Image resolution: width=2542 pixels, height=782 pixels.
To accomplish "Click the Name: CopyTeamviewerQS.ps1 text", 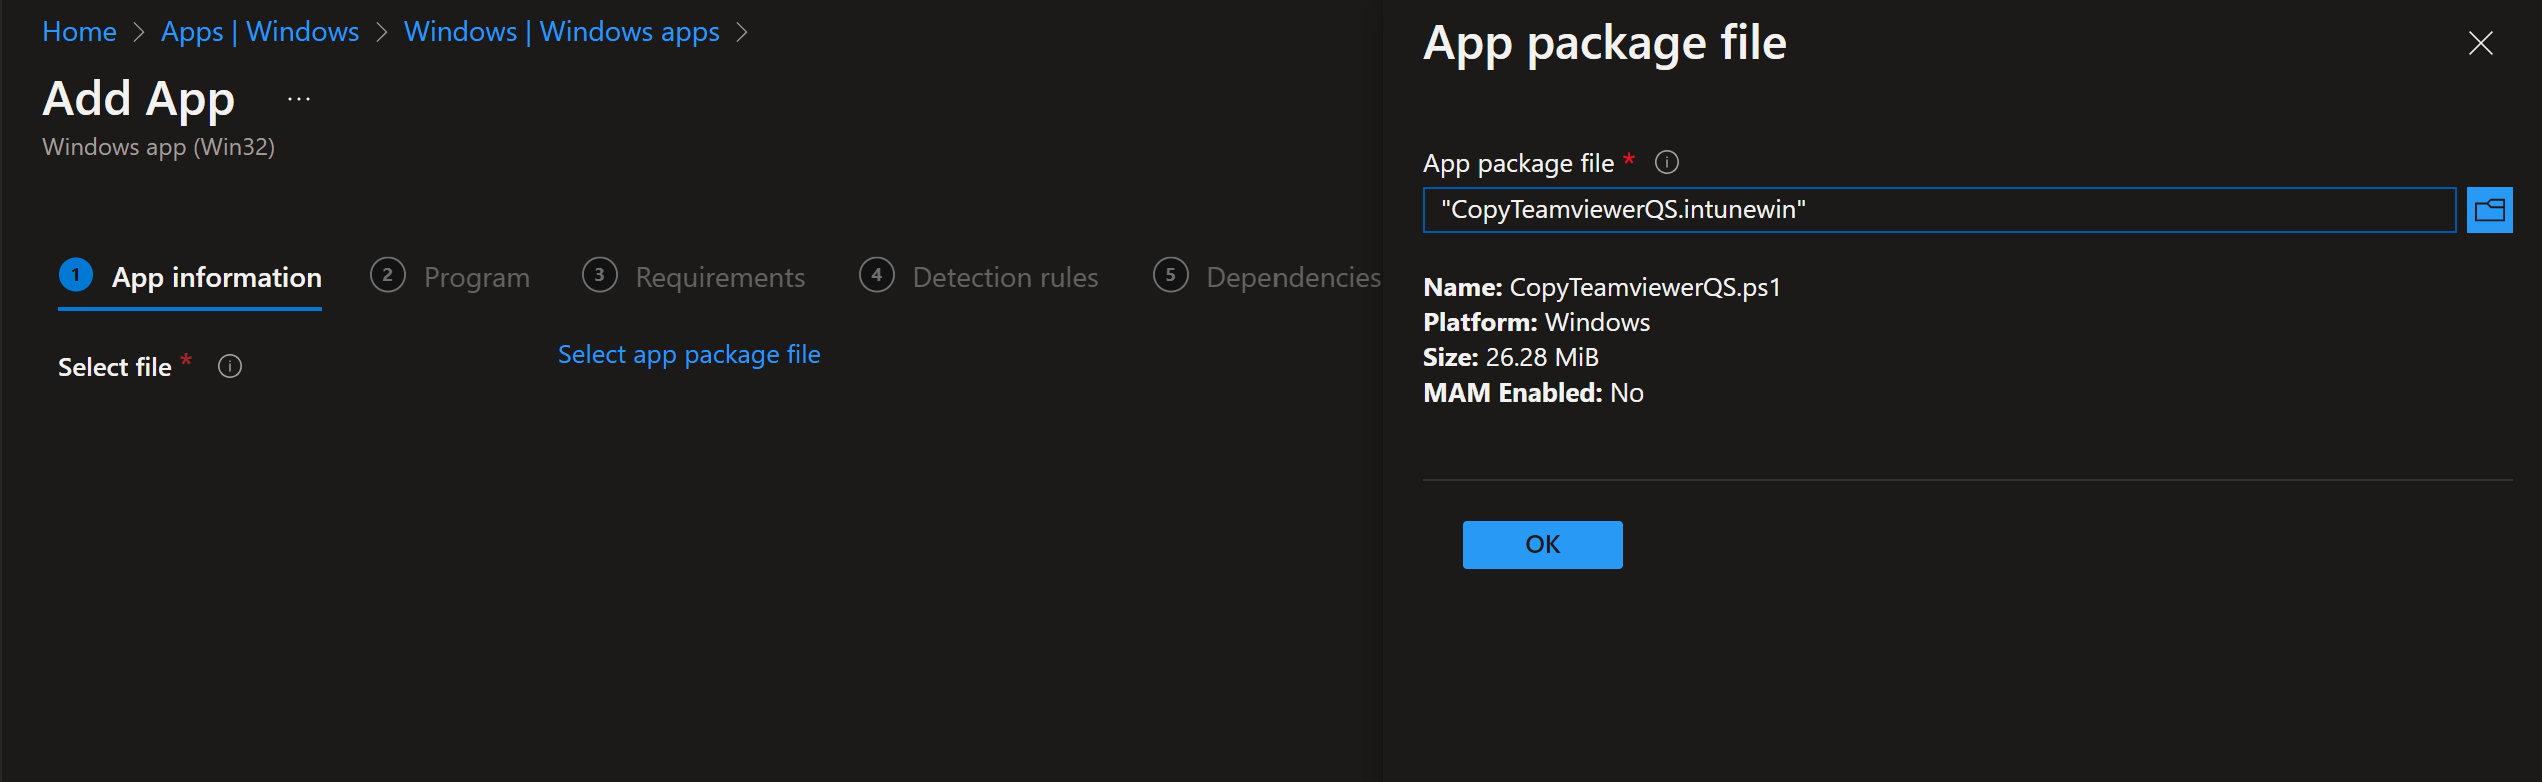I will point(1602,288).
